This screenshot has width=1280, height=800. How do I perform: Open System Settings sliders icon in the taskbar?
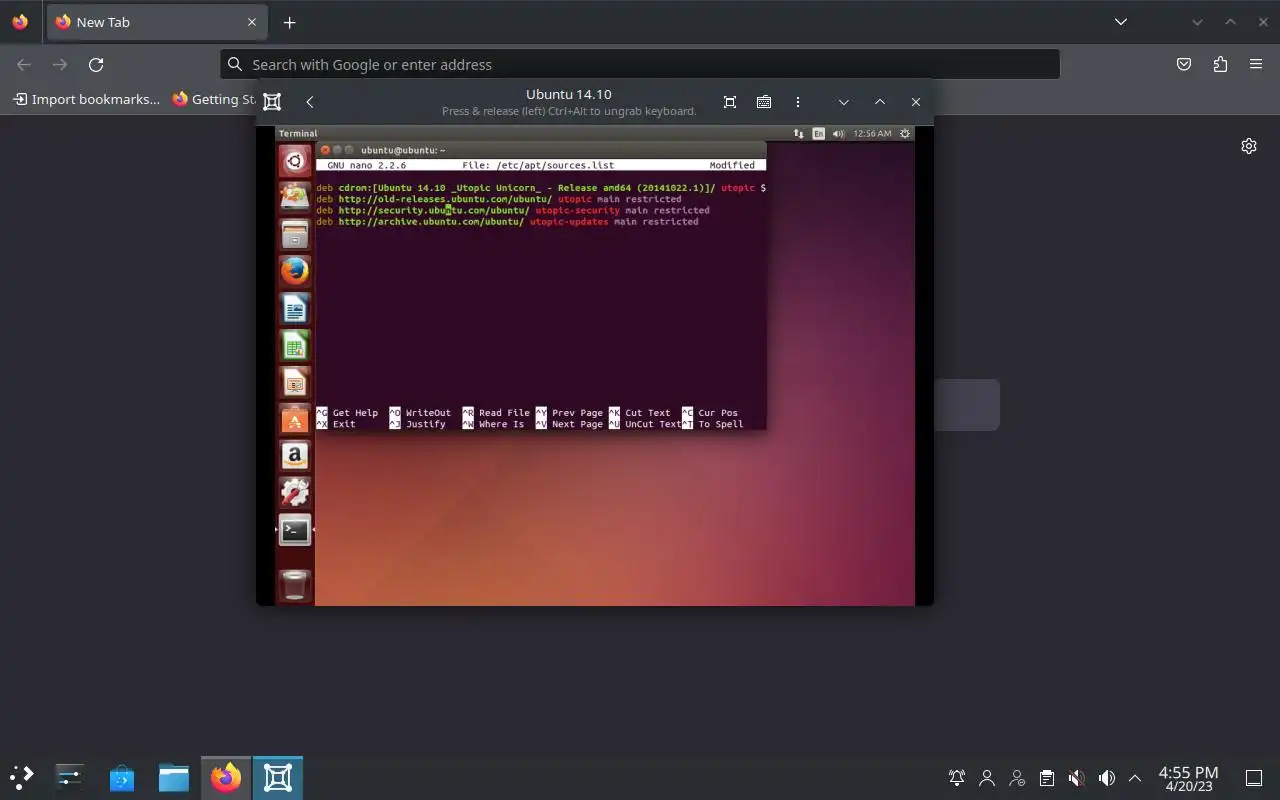[69, 777]
